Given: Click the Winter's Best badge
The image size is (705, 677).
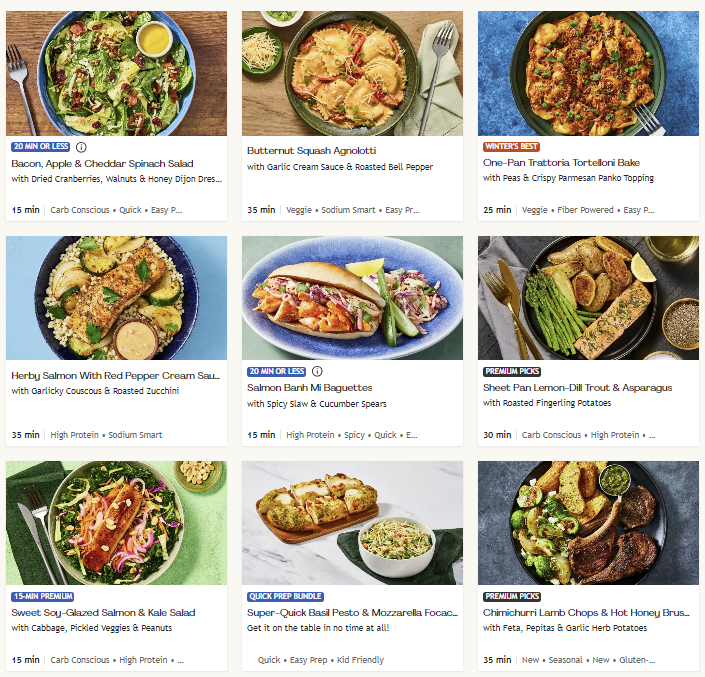Looking at the screenshot, I should [x=511, y=147].
